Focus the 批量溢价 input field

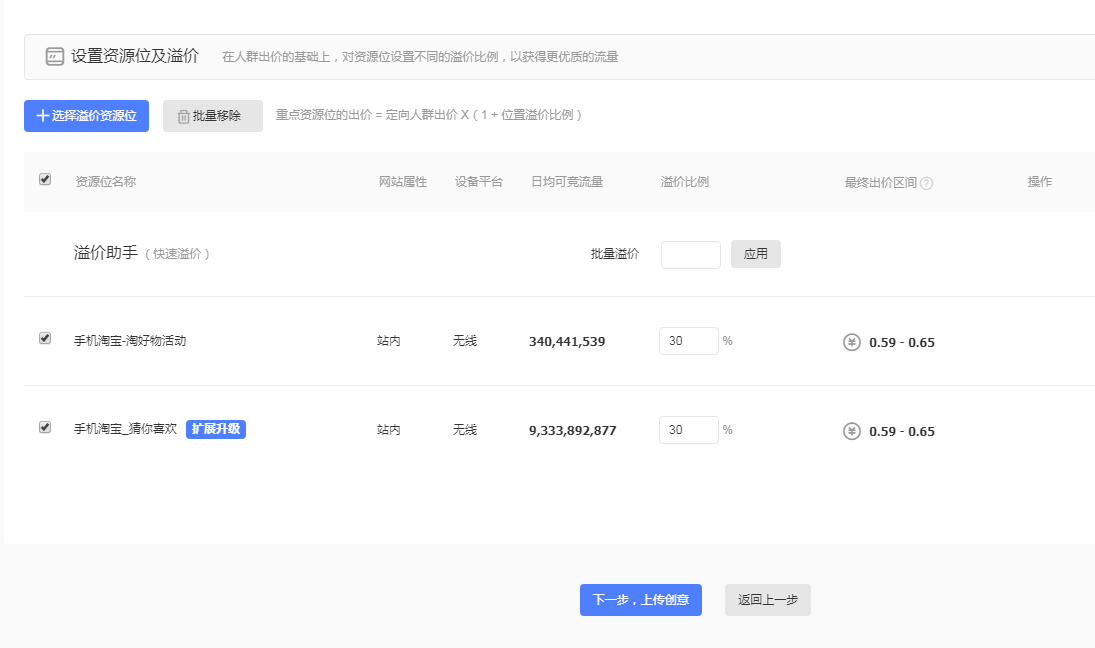click(690, 255)
